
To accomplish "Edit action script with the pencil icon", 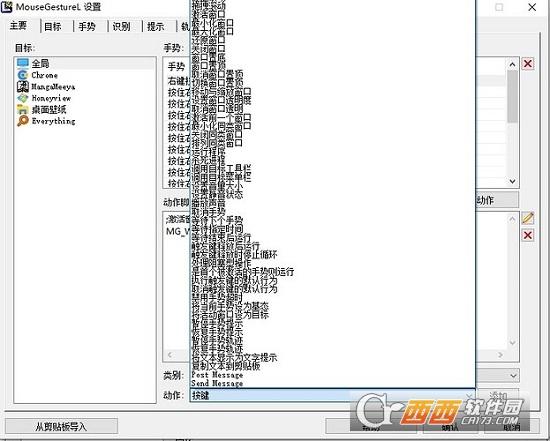I will [528, 218].
